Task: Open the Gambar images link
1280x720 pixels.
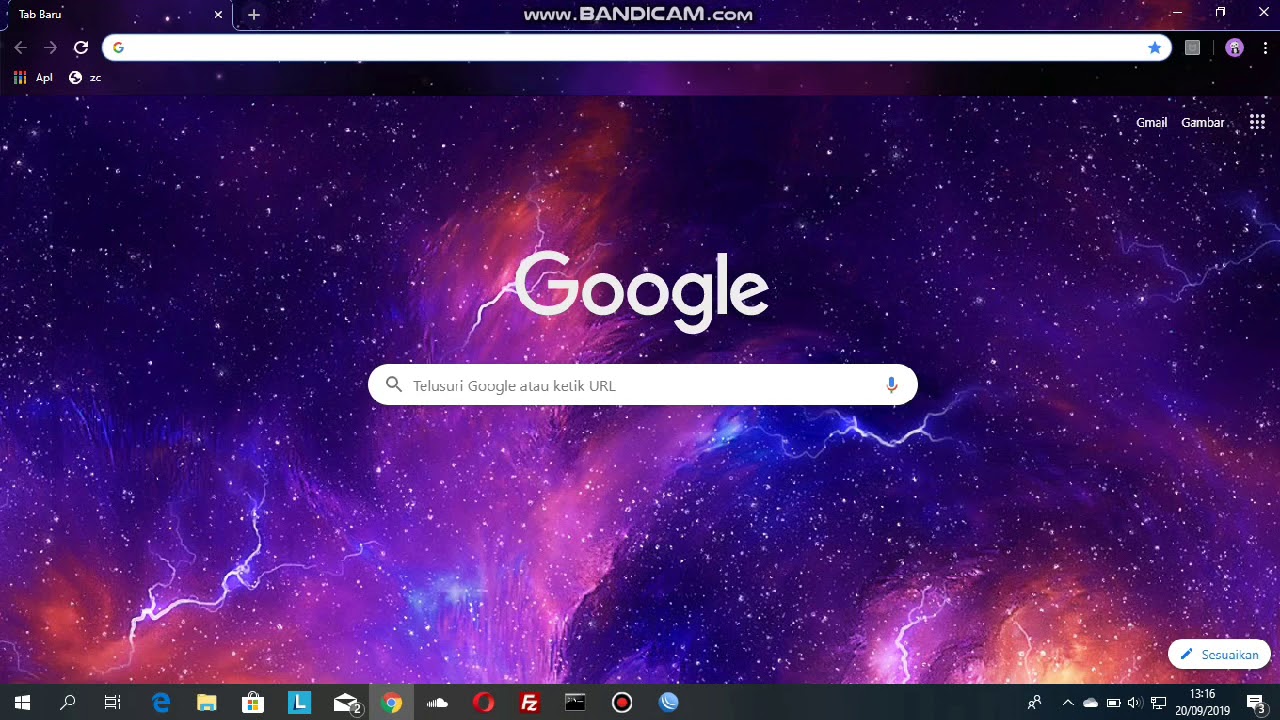Action: point(1203,122)
